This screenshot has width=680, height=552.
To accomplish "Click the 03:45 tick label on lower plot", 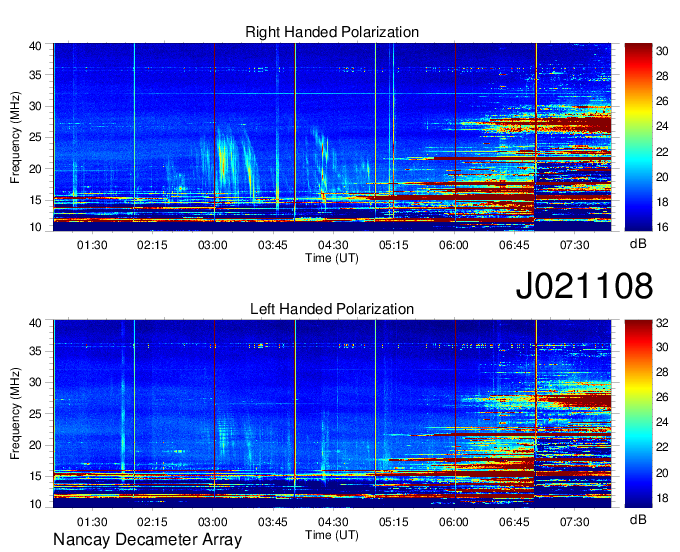I will (273, 522).
